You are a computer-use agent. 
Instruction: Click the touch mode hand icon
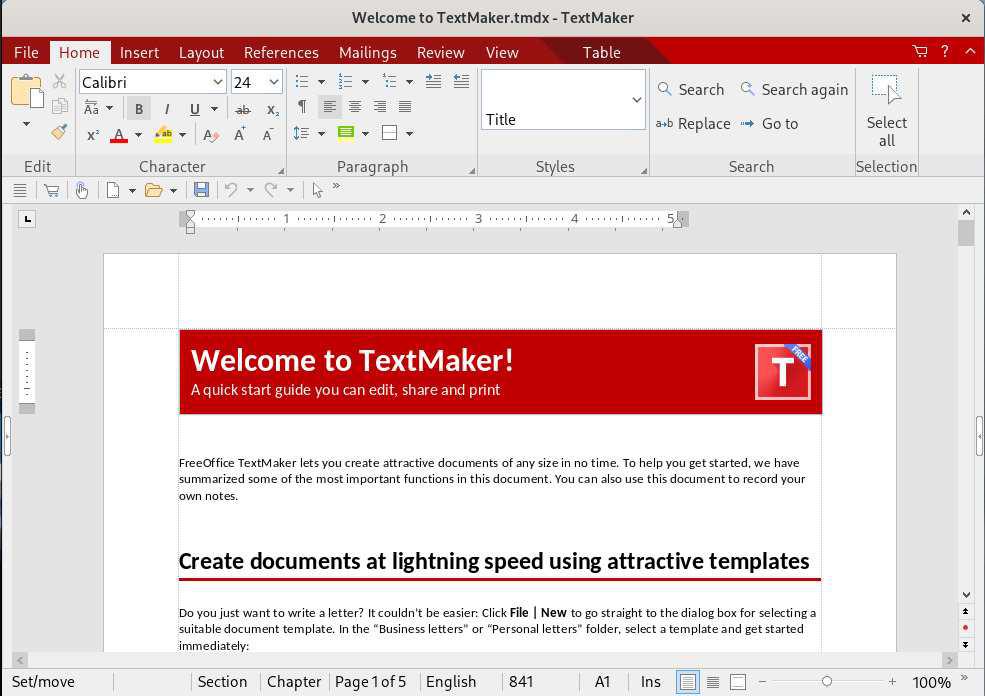(x=82, y=190)
